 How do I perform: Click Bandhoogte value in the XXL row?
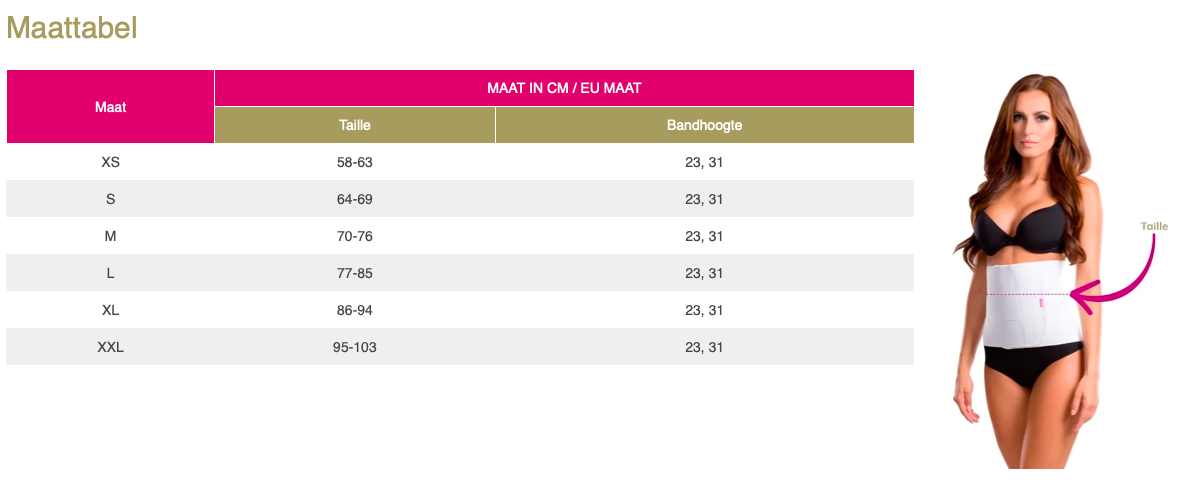click(704, 347)
